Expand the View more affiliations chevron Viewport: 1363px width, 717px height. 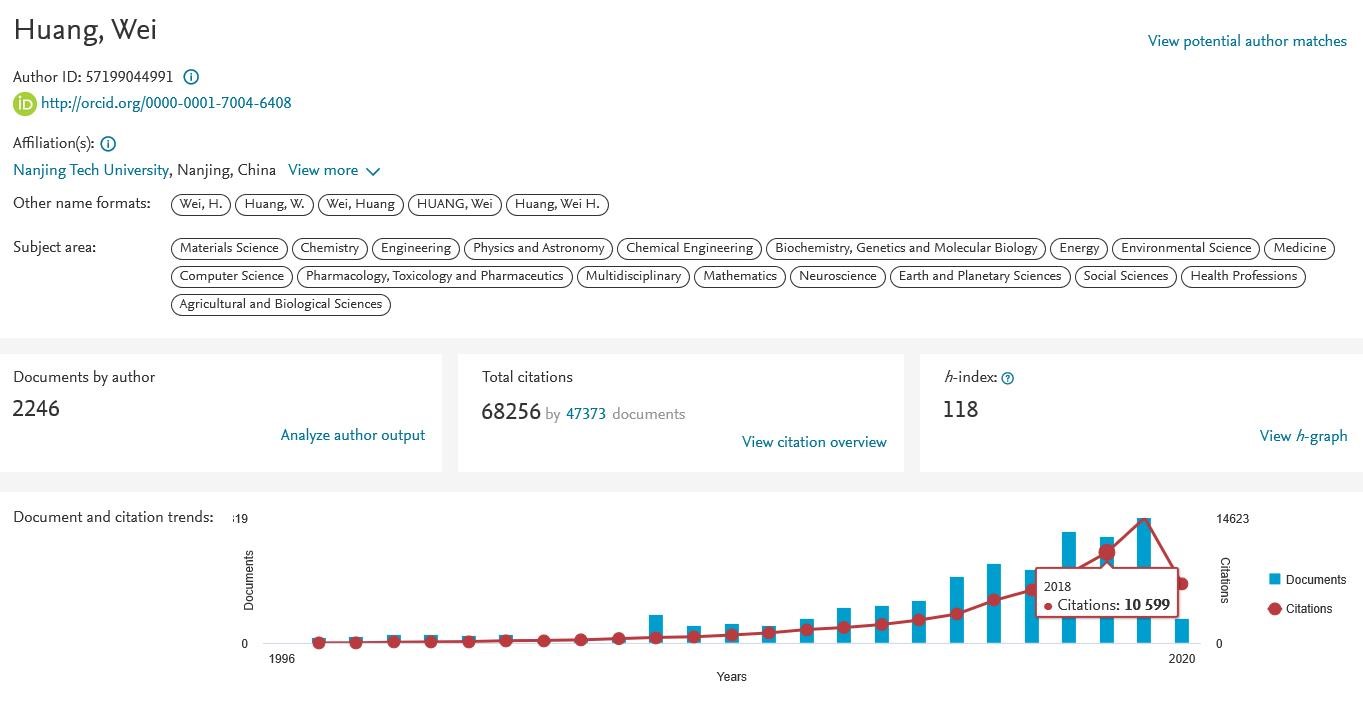pyautogui.click(x=373, y=171)
